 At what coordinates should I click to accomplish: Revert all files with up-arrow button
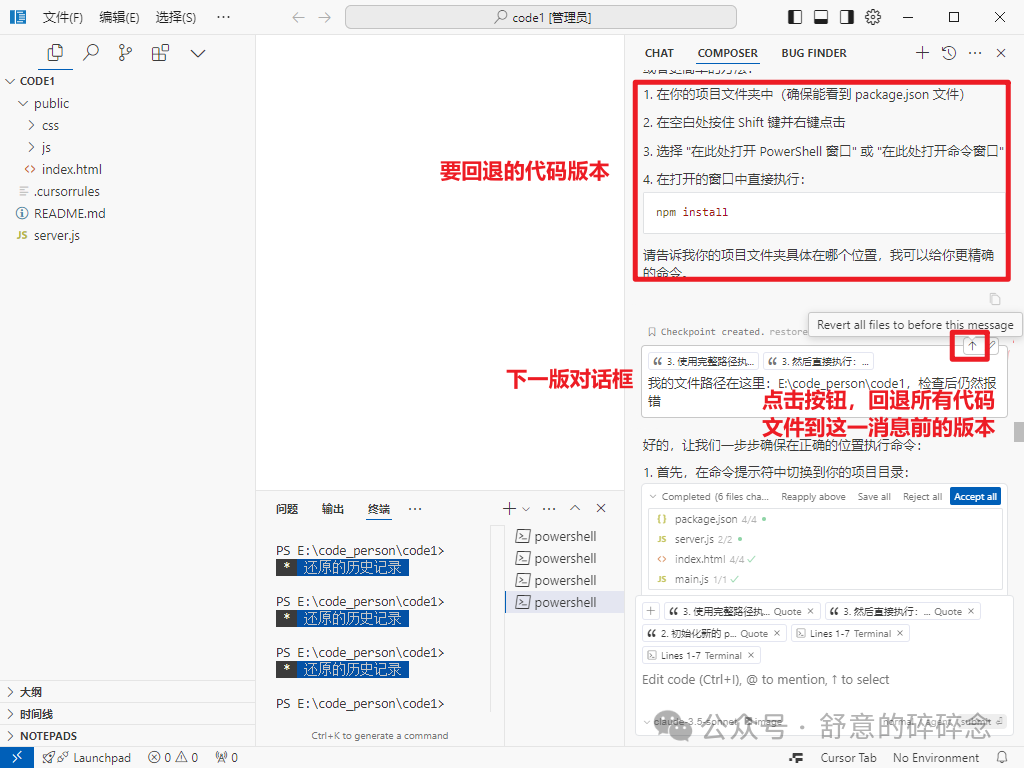click(x=972, y=345)
